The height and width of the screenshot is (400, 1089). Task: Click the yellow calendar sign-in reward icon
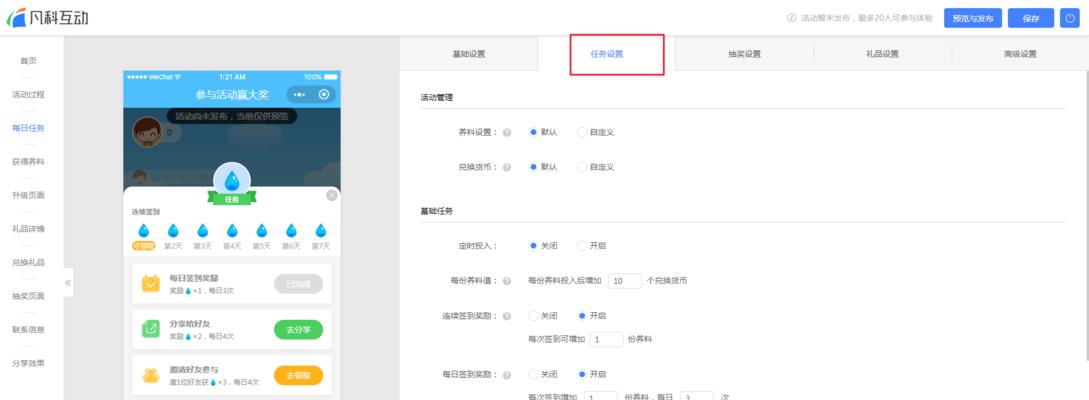point(151,283)
